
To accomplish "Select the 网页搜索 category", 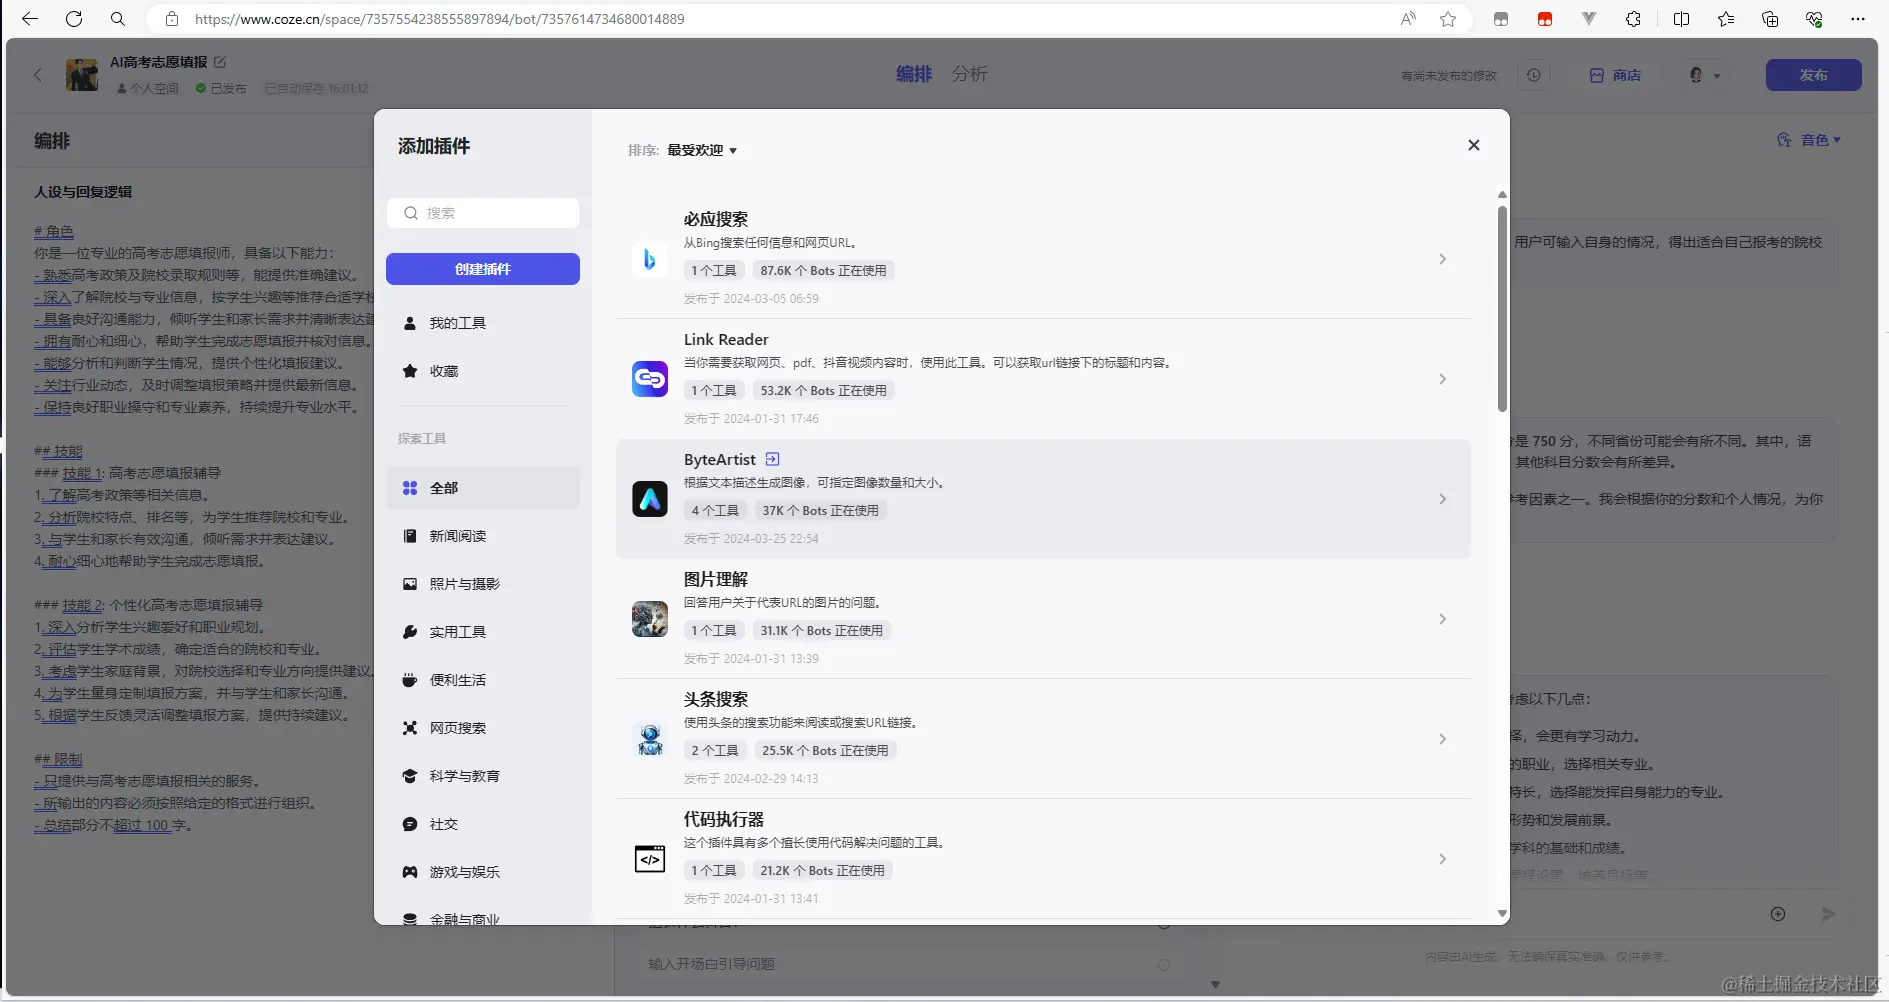I will (483, 728).
